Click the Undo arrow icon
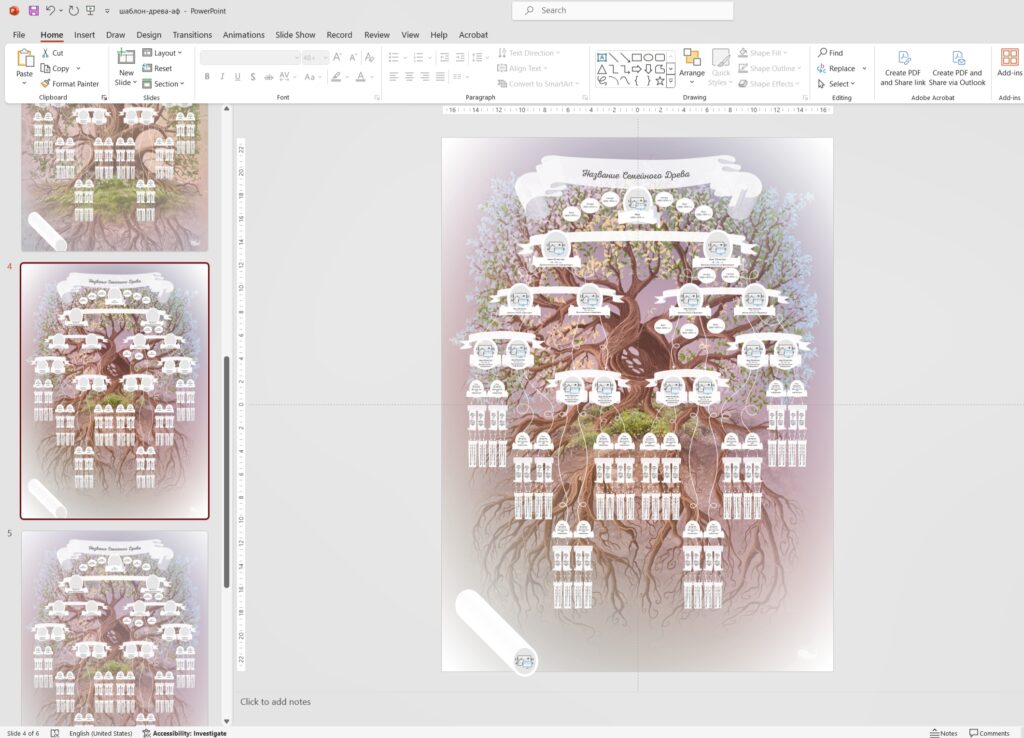Viewport: 1024px width, 738px height. (x=50, y=10)
